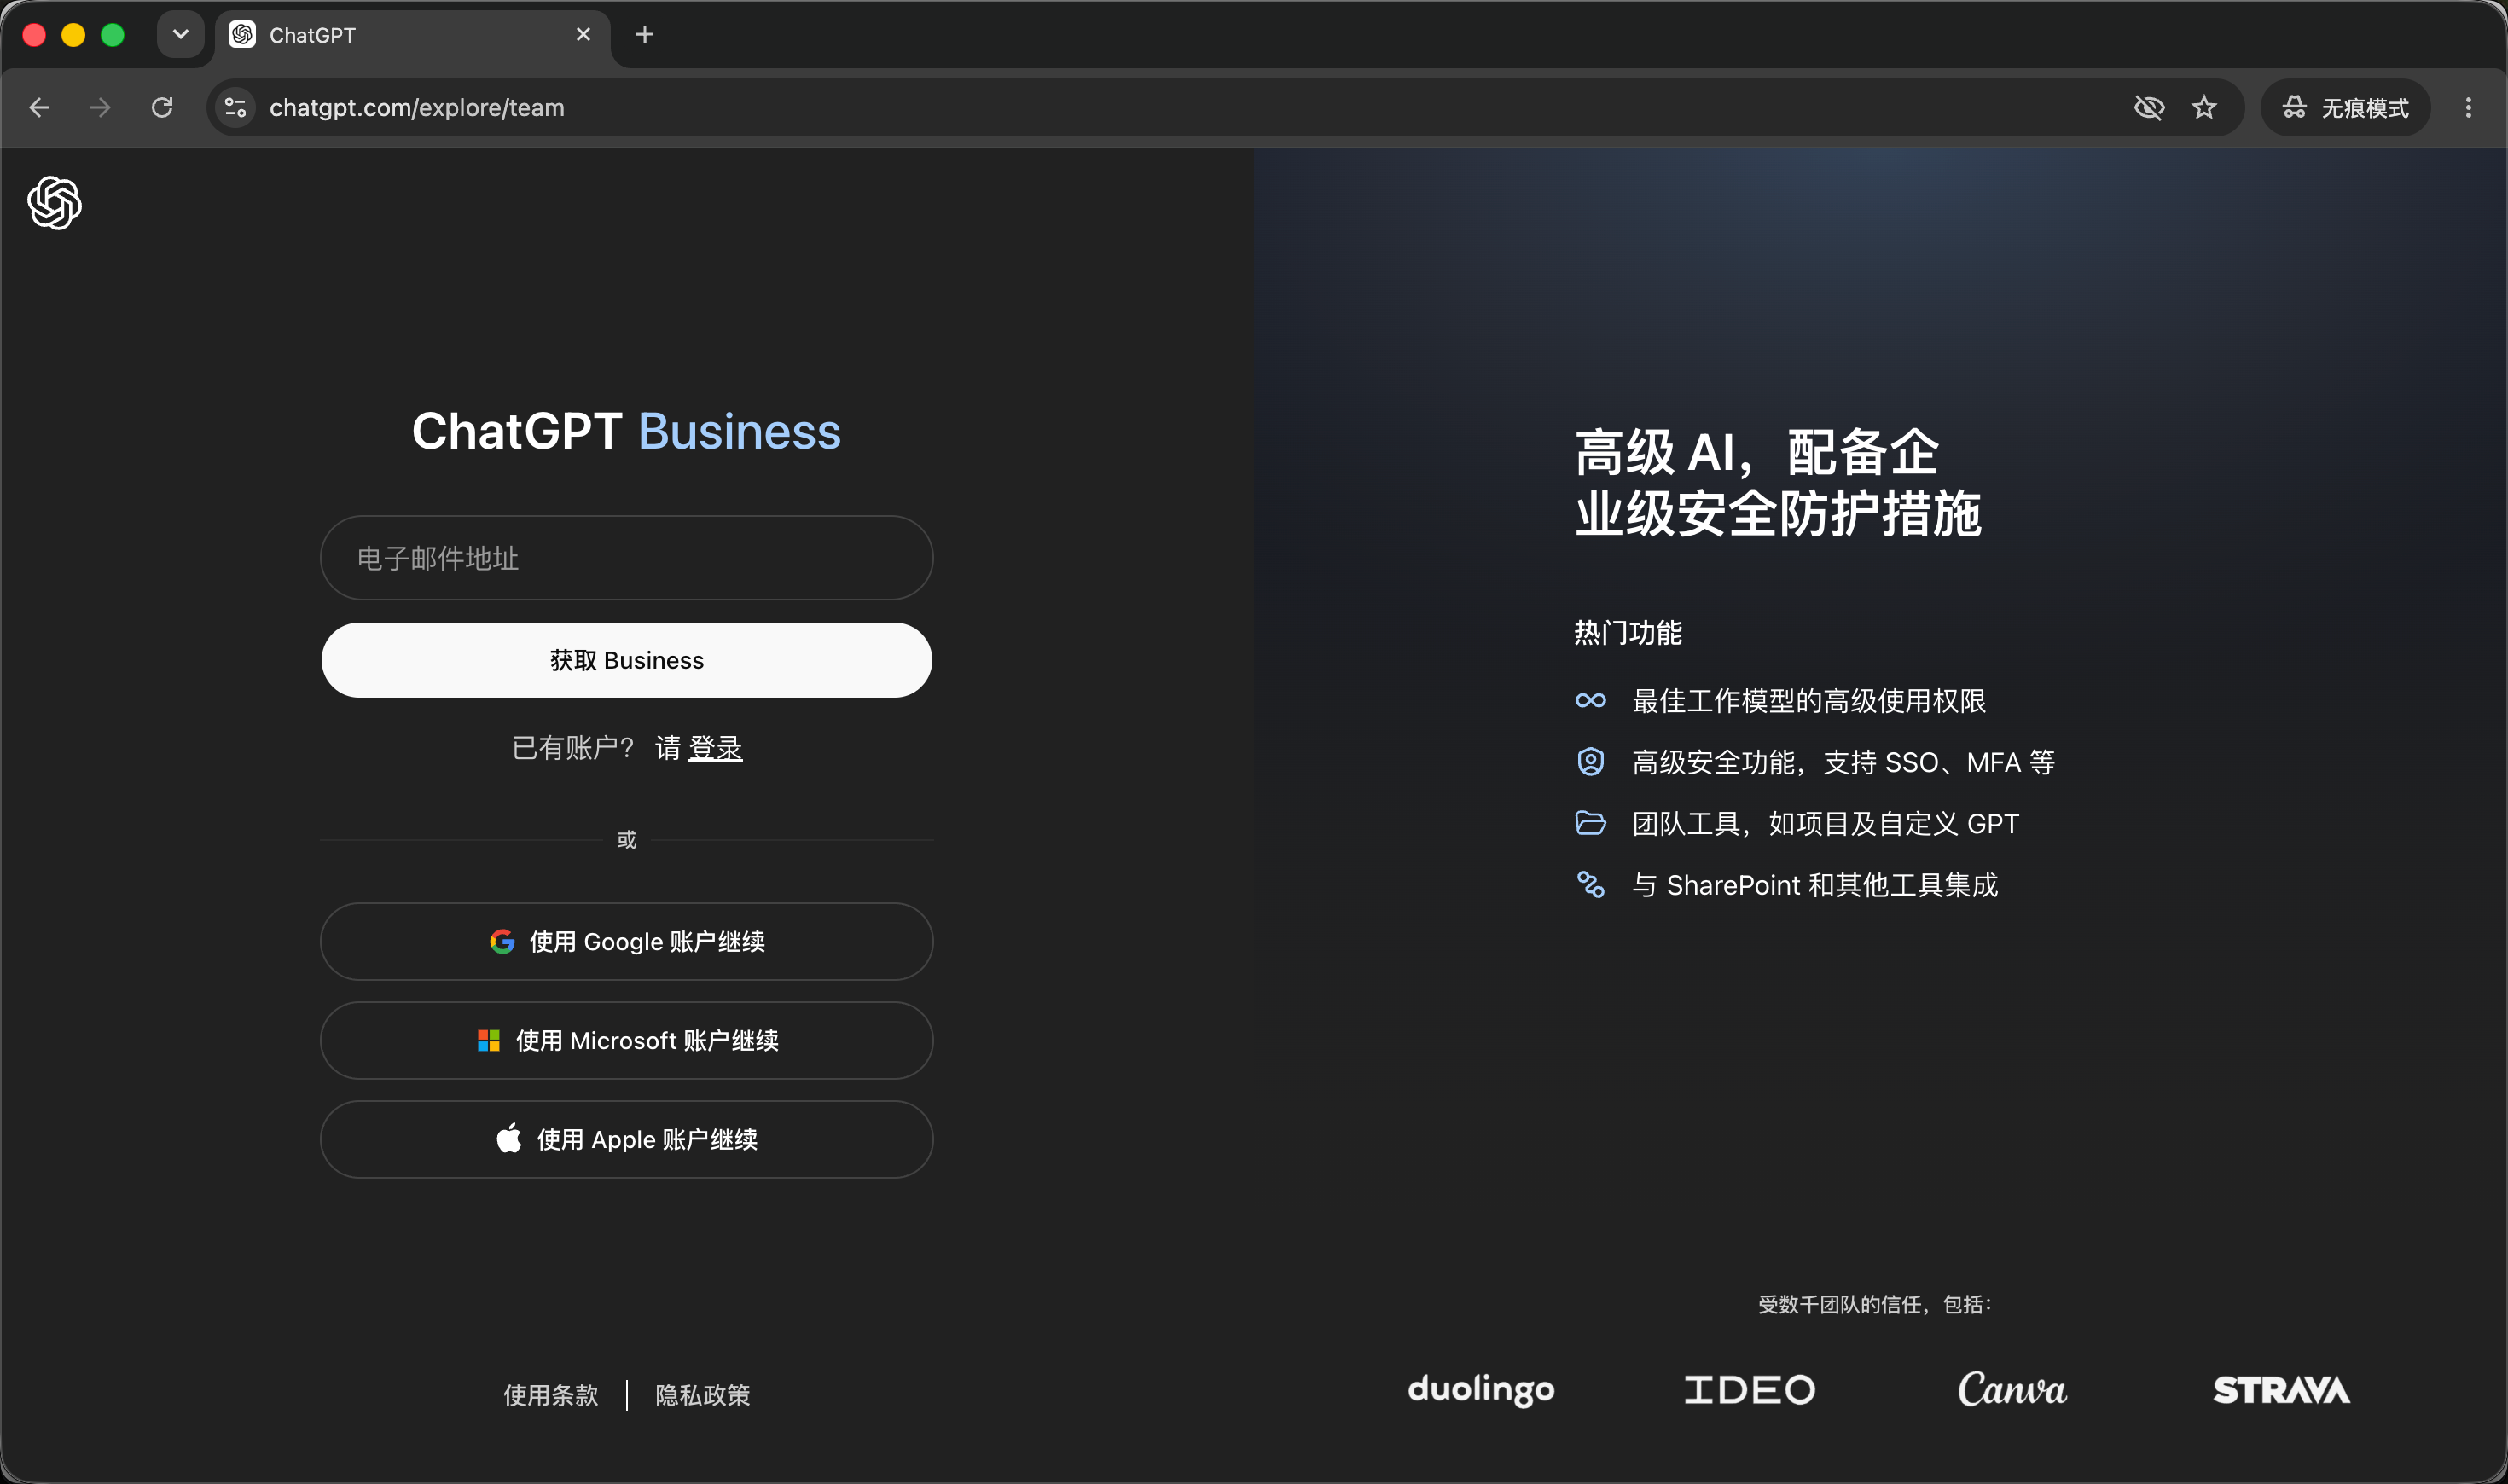
Task: Continue with Google account
Action: pos(627,942)
